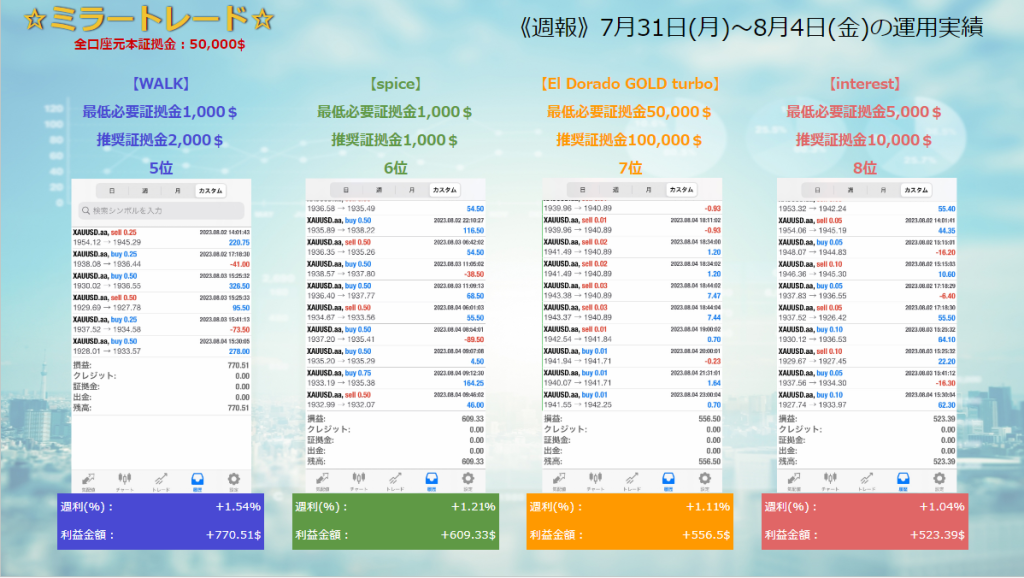The width and height of the screenshot is (1024, 578).
Task: Open Chart icon in spice panel bottom bar
Action: [359, 480]
